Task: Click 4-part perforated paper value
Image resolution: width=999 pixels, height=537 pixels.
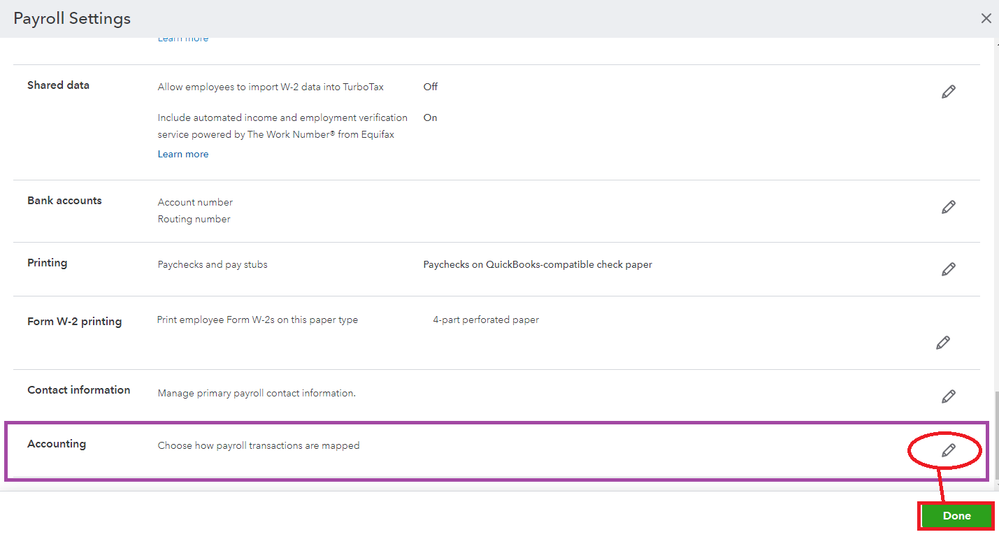Action: pos(485,320)
